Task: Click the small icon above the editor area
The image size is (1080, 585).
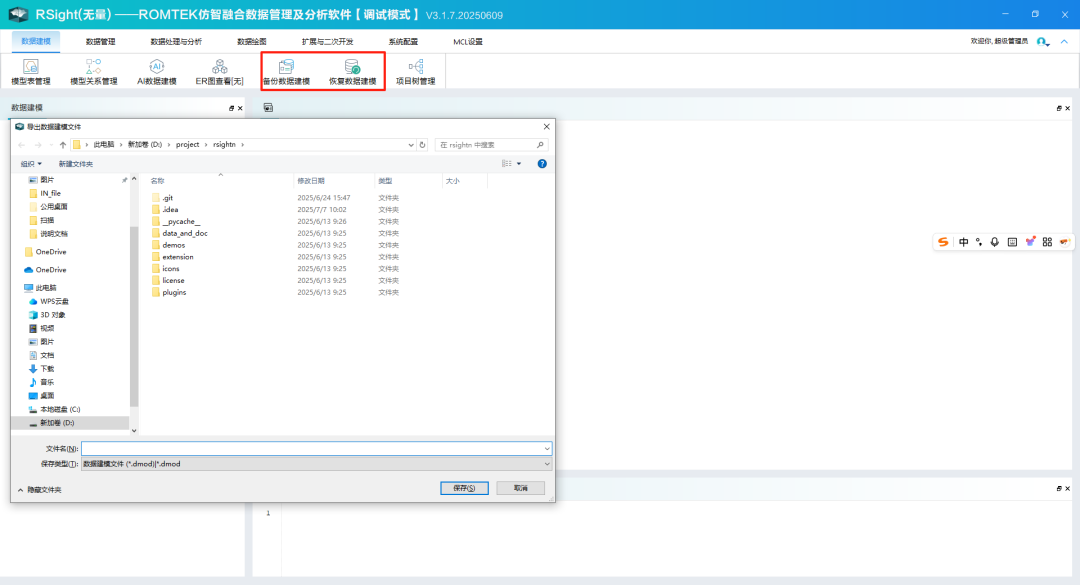Action: tap(268, 107)
